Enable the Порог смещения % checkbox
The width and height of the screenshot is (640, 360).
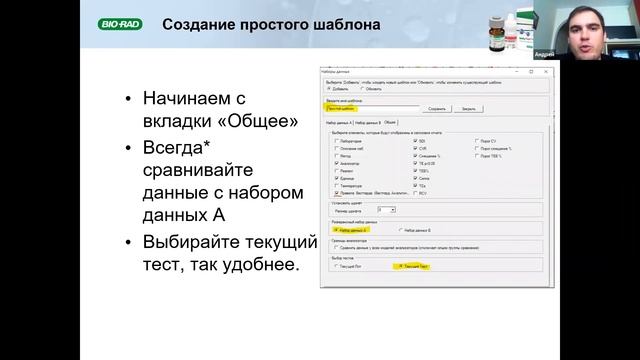tap(477, 149)
